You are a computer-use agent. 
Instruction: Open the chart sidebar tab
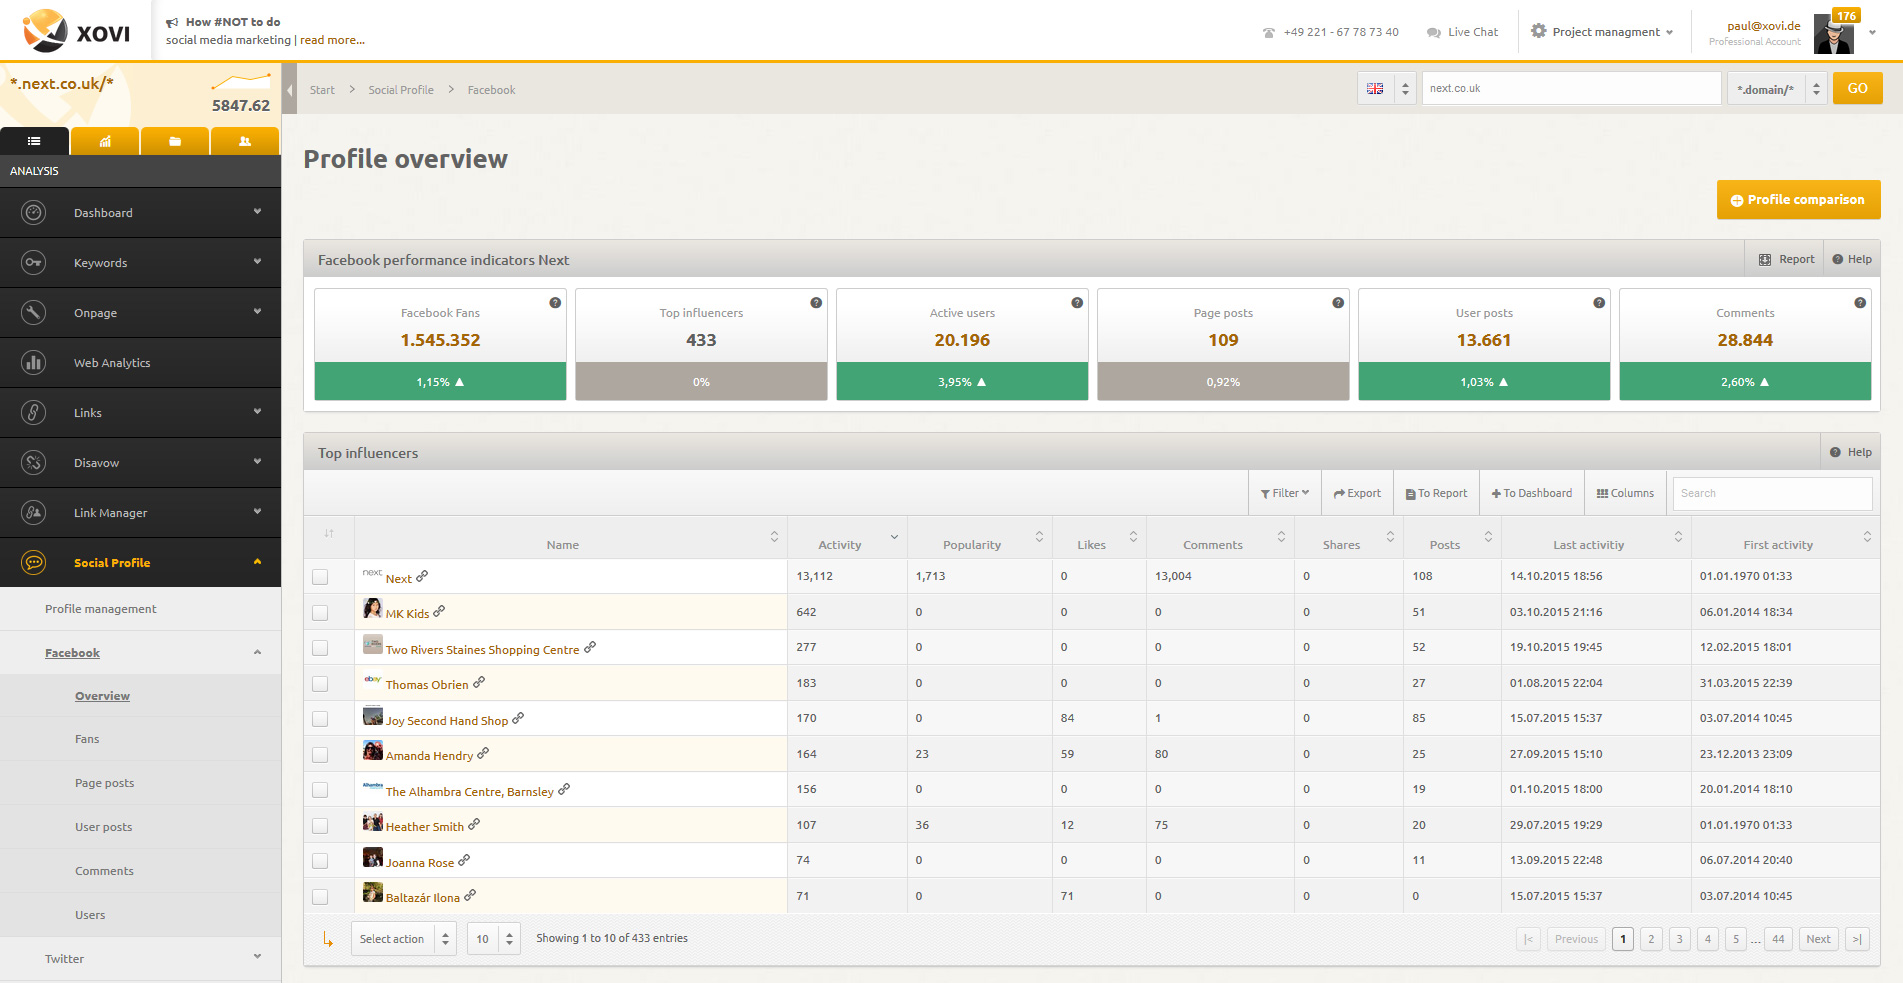[x=105, y=141]
